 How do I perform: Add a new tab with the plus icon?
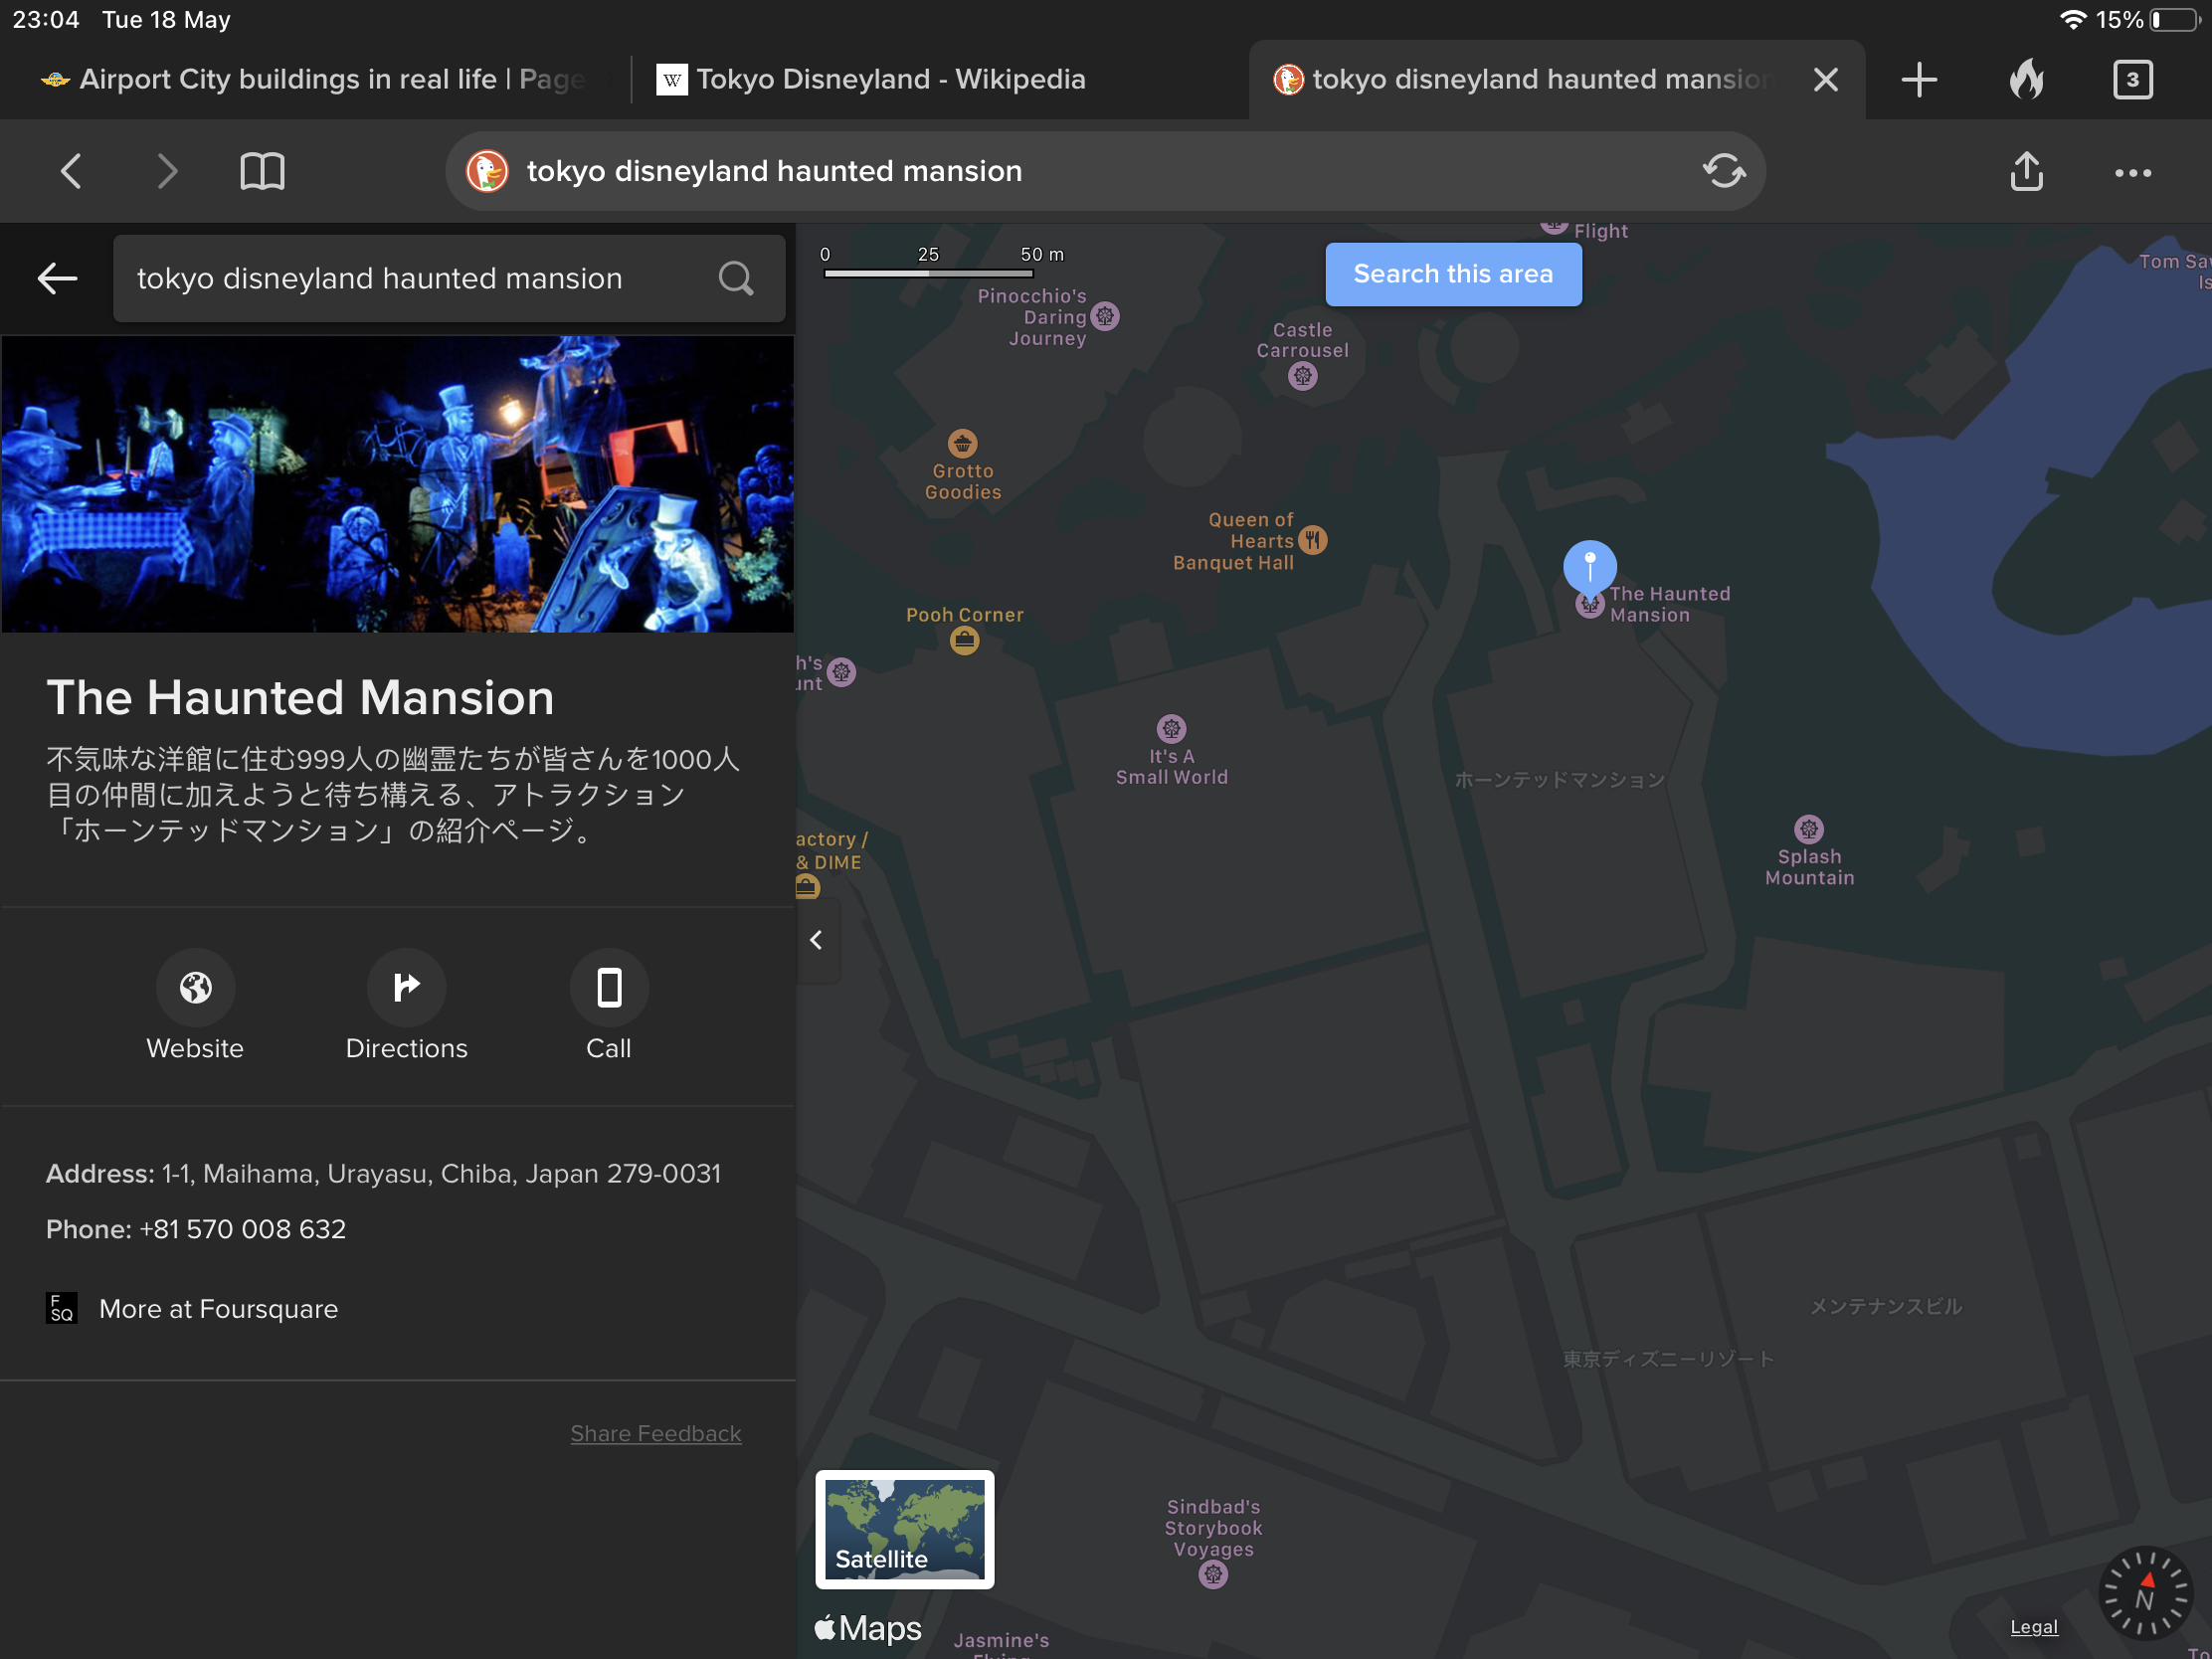click(x=1918, y=79)
